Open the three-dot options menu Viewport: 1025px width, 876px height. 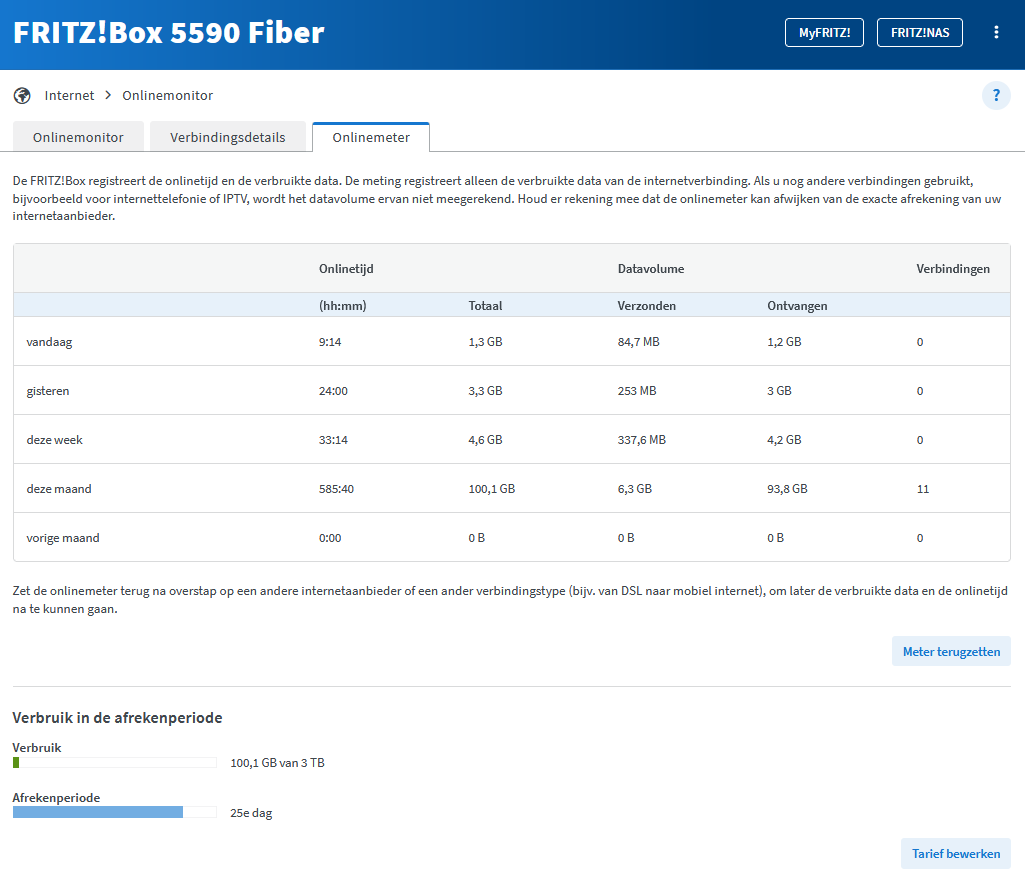(x=996, y=32)
